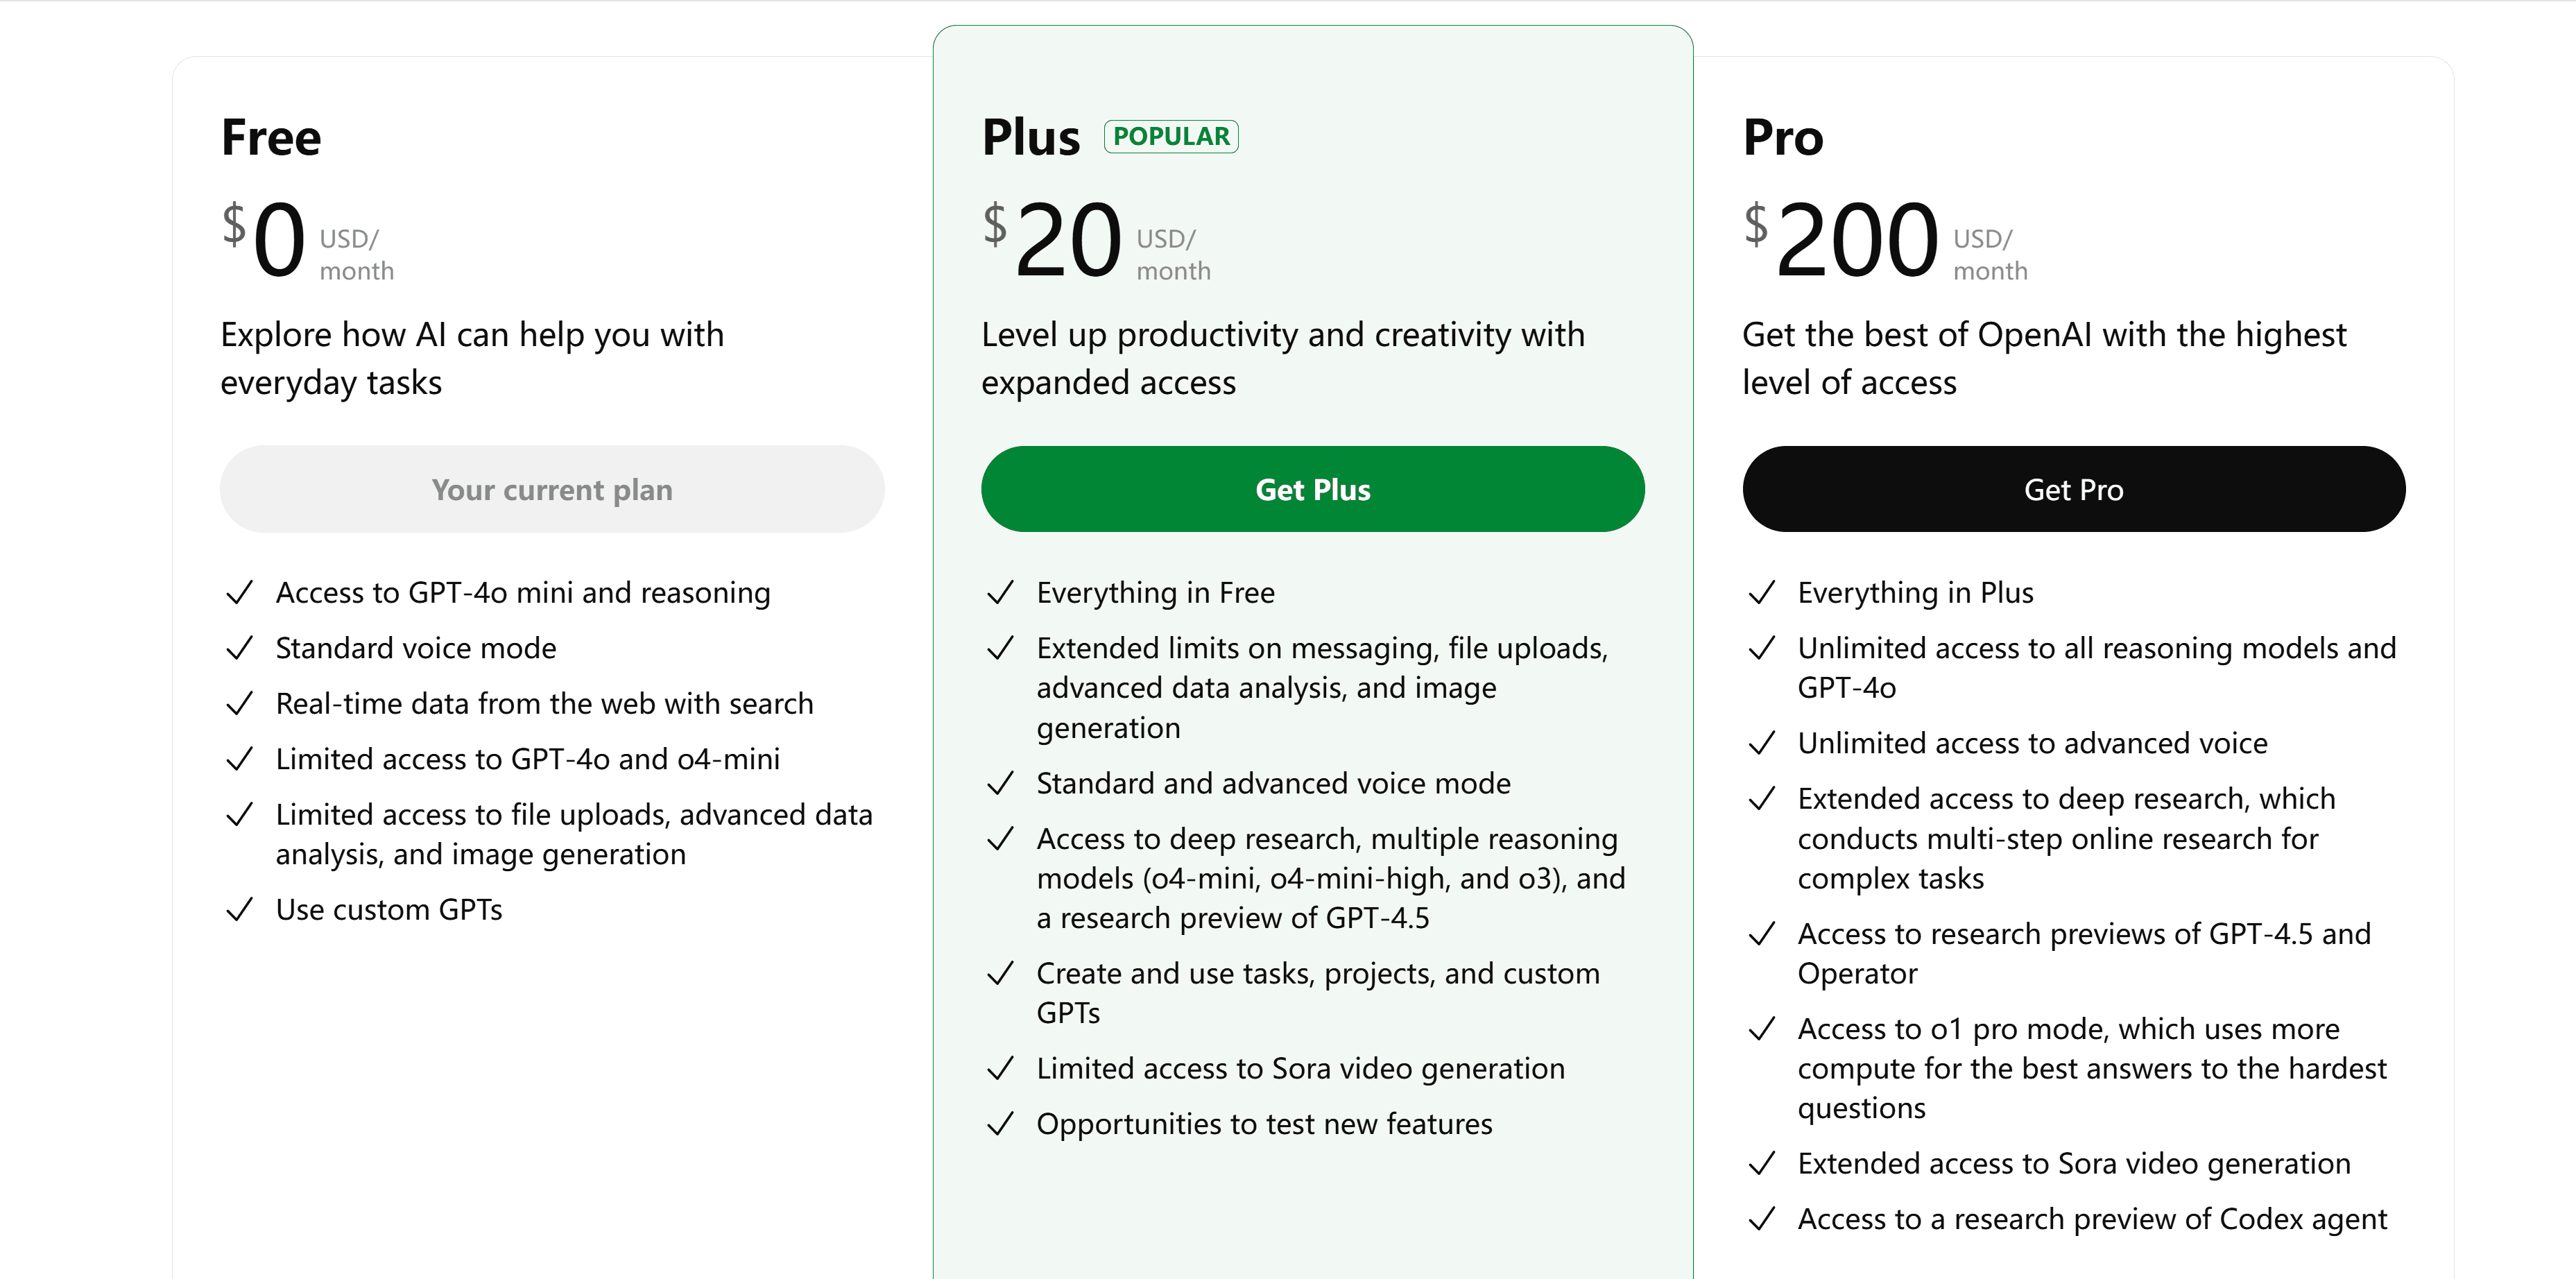Screen dimensions: 2576x1279
Task: Select the disabled Your current plan button
Action: (x=552, y=489)
